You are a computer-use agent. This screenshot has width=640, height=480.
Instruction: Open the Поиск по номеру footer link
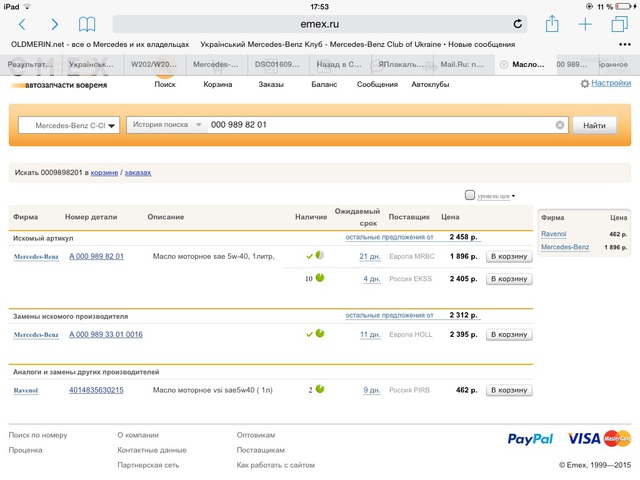pyautogui.click(x=38, y=435)
